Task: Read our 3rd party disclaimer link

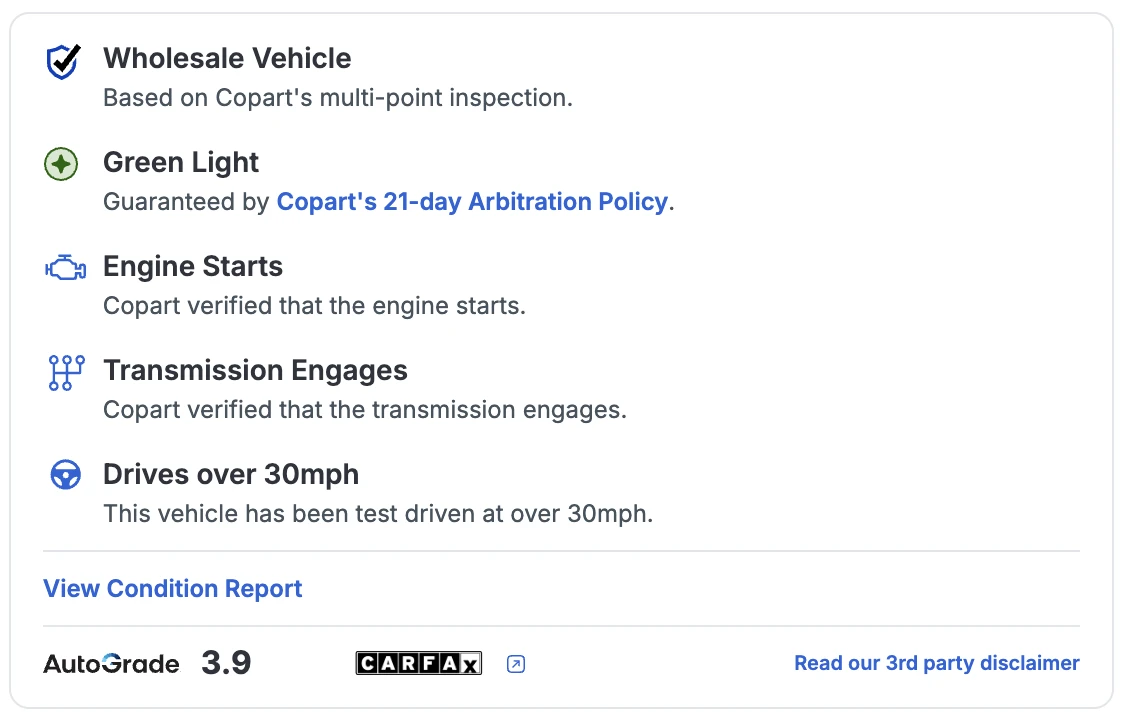Action: point(936,663)
